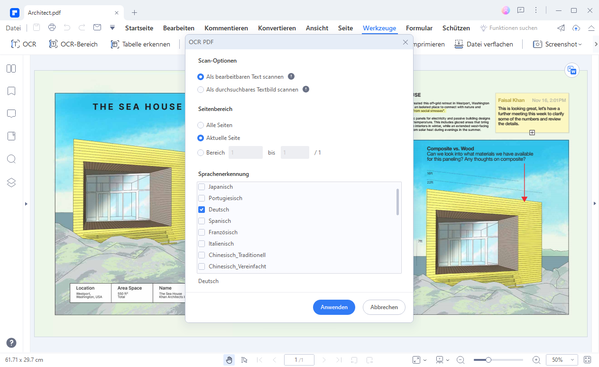Viewport: 599px width, 367px height.
Task: Check the Französisch language box
Action: pos(202,232)
